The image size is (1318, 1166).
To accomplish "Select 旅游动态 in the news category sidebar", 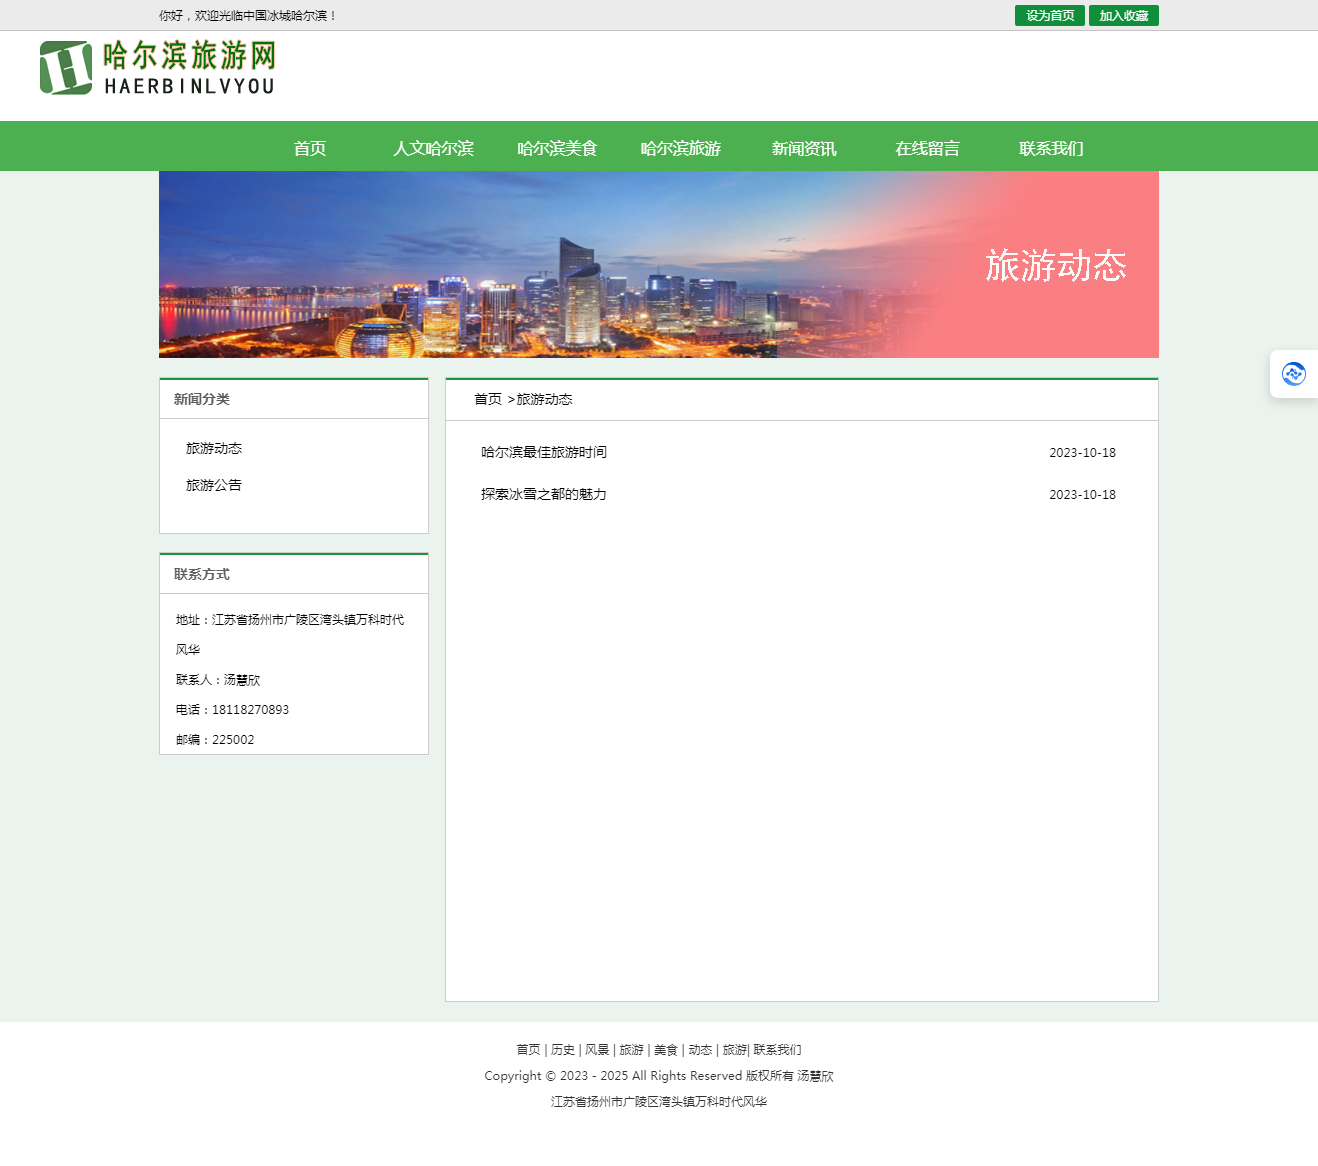I will (214, 448).
